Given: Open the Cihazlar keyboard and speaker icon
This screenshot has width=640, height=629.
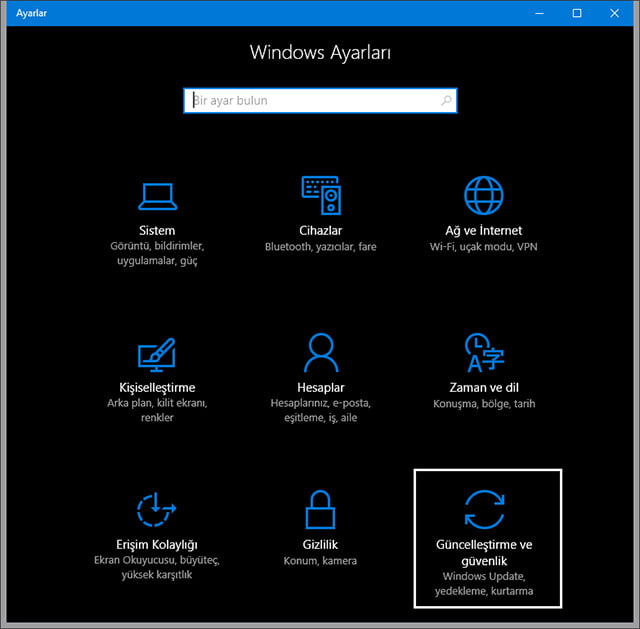Looking at the screenshot, I should 321,195.
